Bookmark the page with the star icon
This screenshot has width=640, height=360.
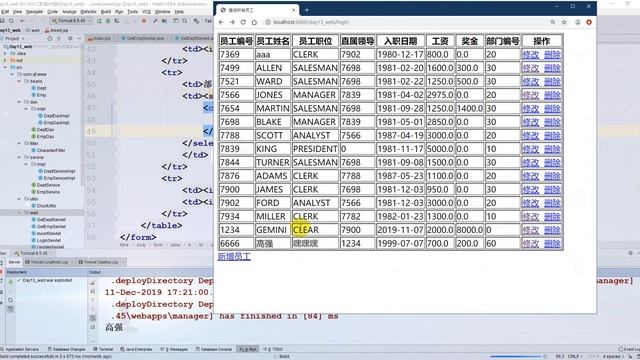(564, 22)
